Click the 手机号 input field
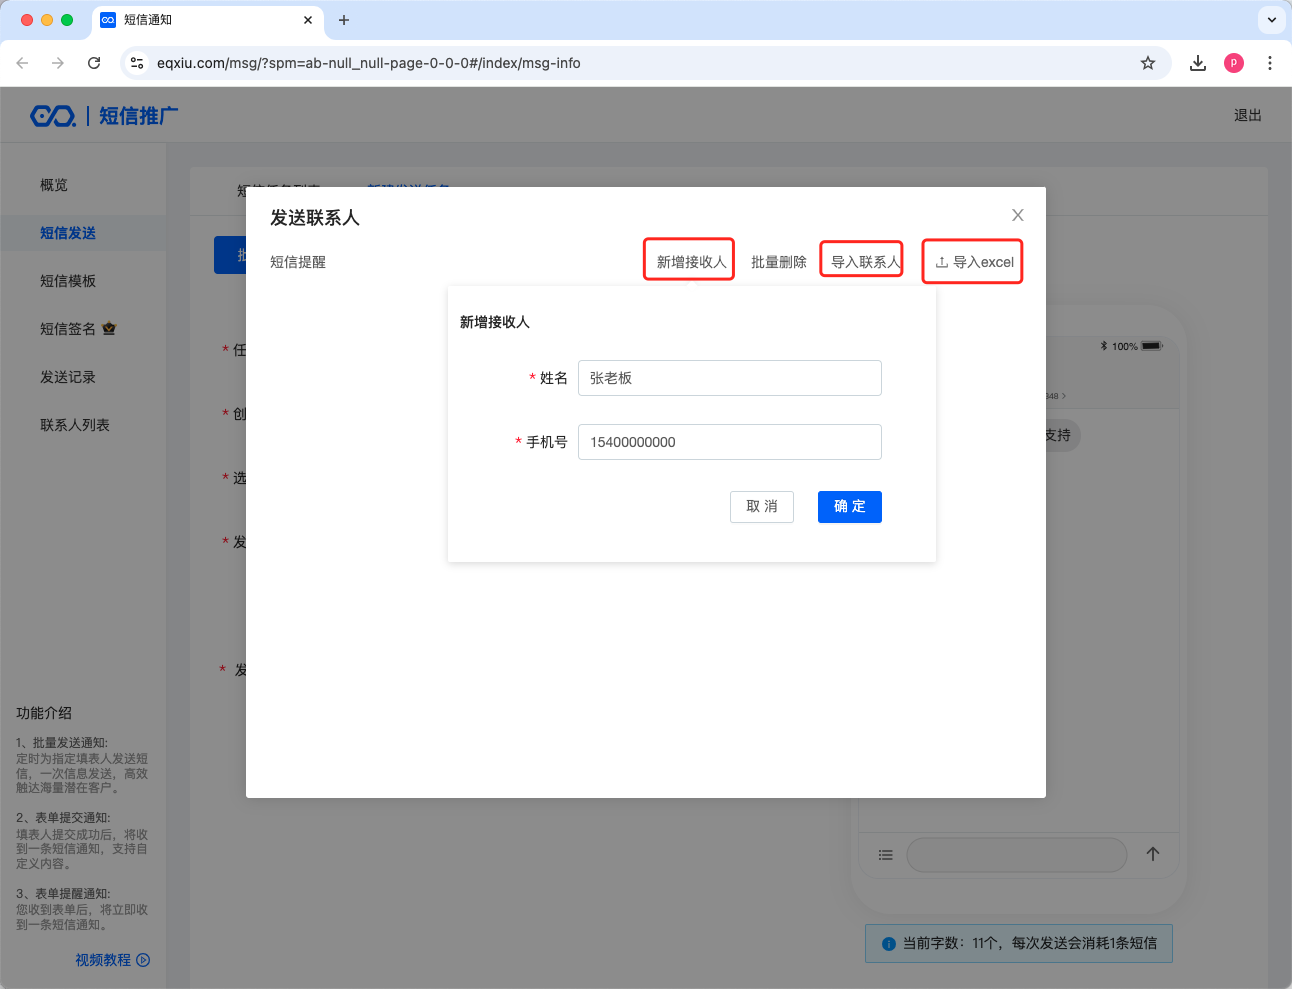The height and width of the screenshot is (989, 1292). coord(729,442)
